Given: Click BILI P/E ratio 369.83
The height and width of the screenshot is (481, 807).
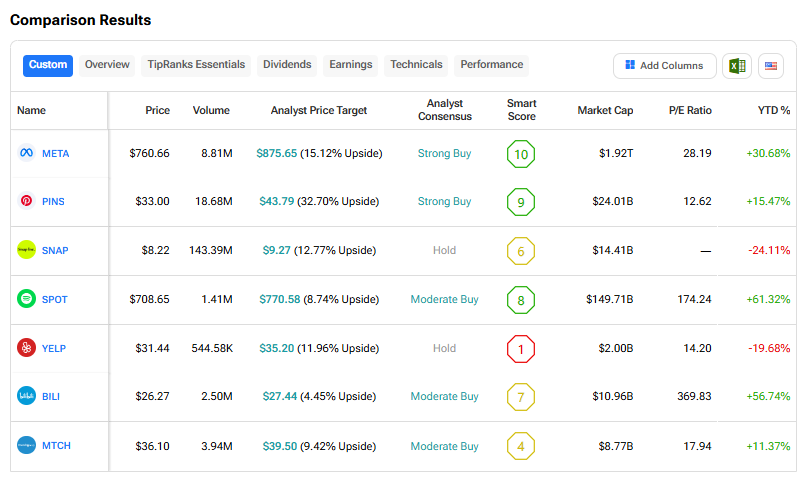Looking at the screenshot, I should [694, 397].
